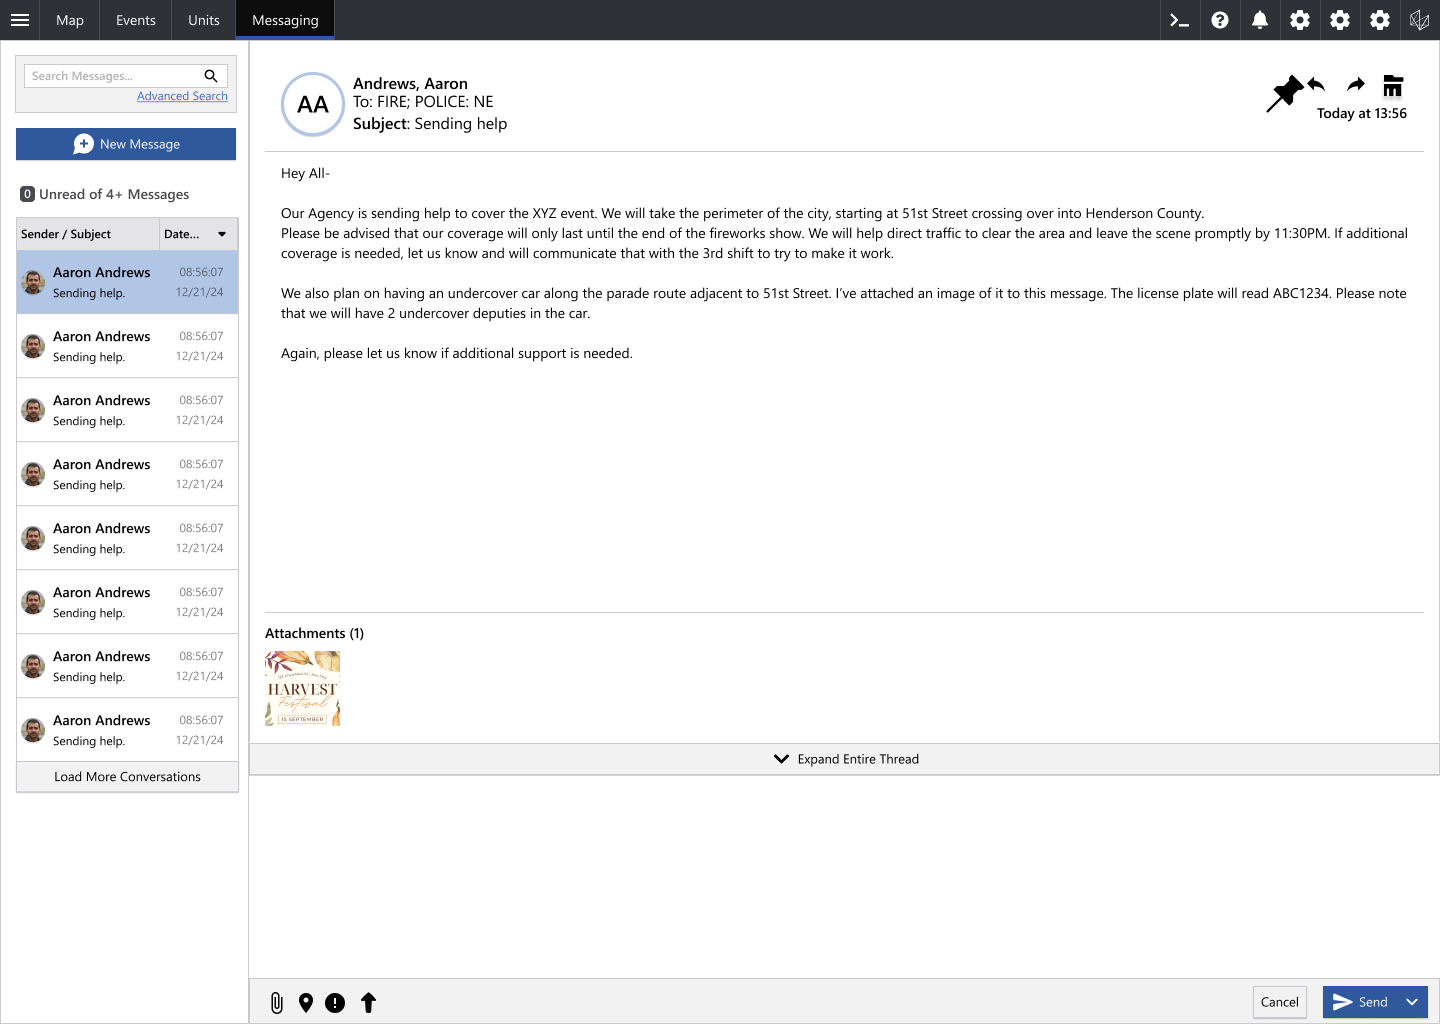Attach a file with the paperclip icon
Viewport: 1440px width, 1024px height.
tap(277, 1003)
